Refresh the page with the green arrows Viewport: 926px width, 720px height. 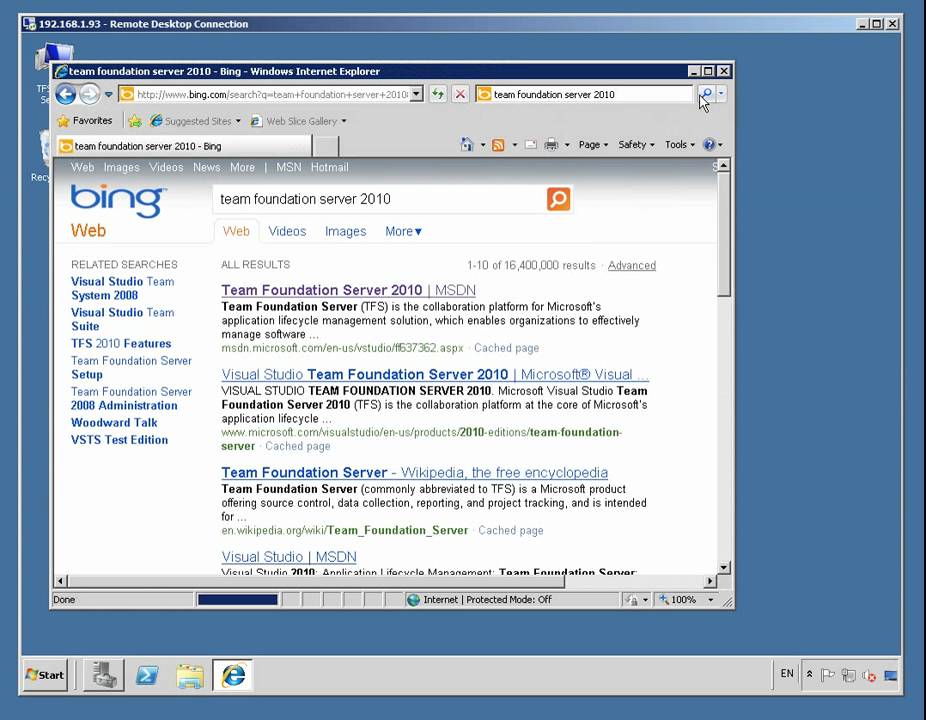pos(438,94)
